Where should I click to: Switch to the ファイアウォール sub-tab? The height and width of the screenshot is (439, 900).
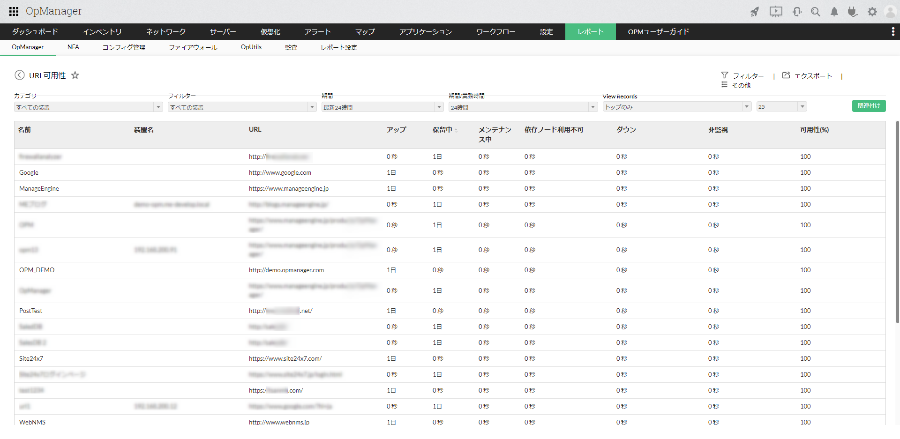click(x=193, y=48)
